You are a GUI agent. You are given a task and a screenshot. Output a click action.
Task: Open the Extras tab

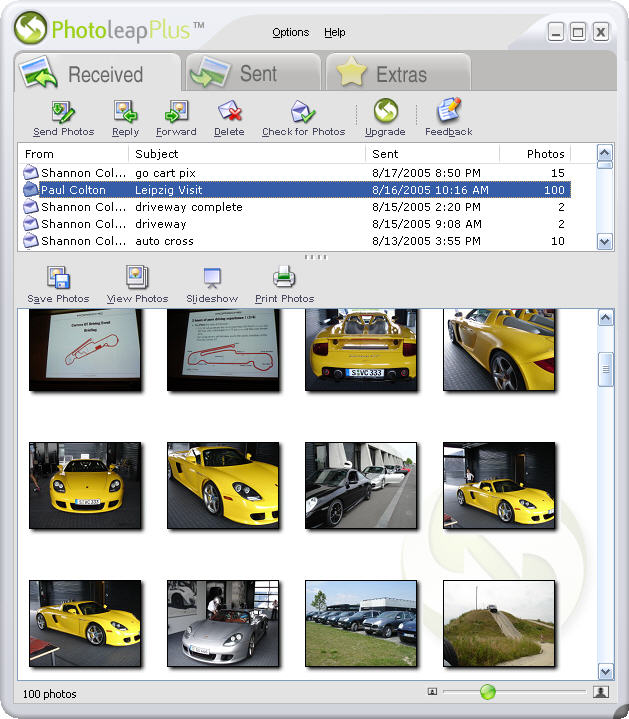398,72
